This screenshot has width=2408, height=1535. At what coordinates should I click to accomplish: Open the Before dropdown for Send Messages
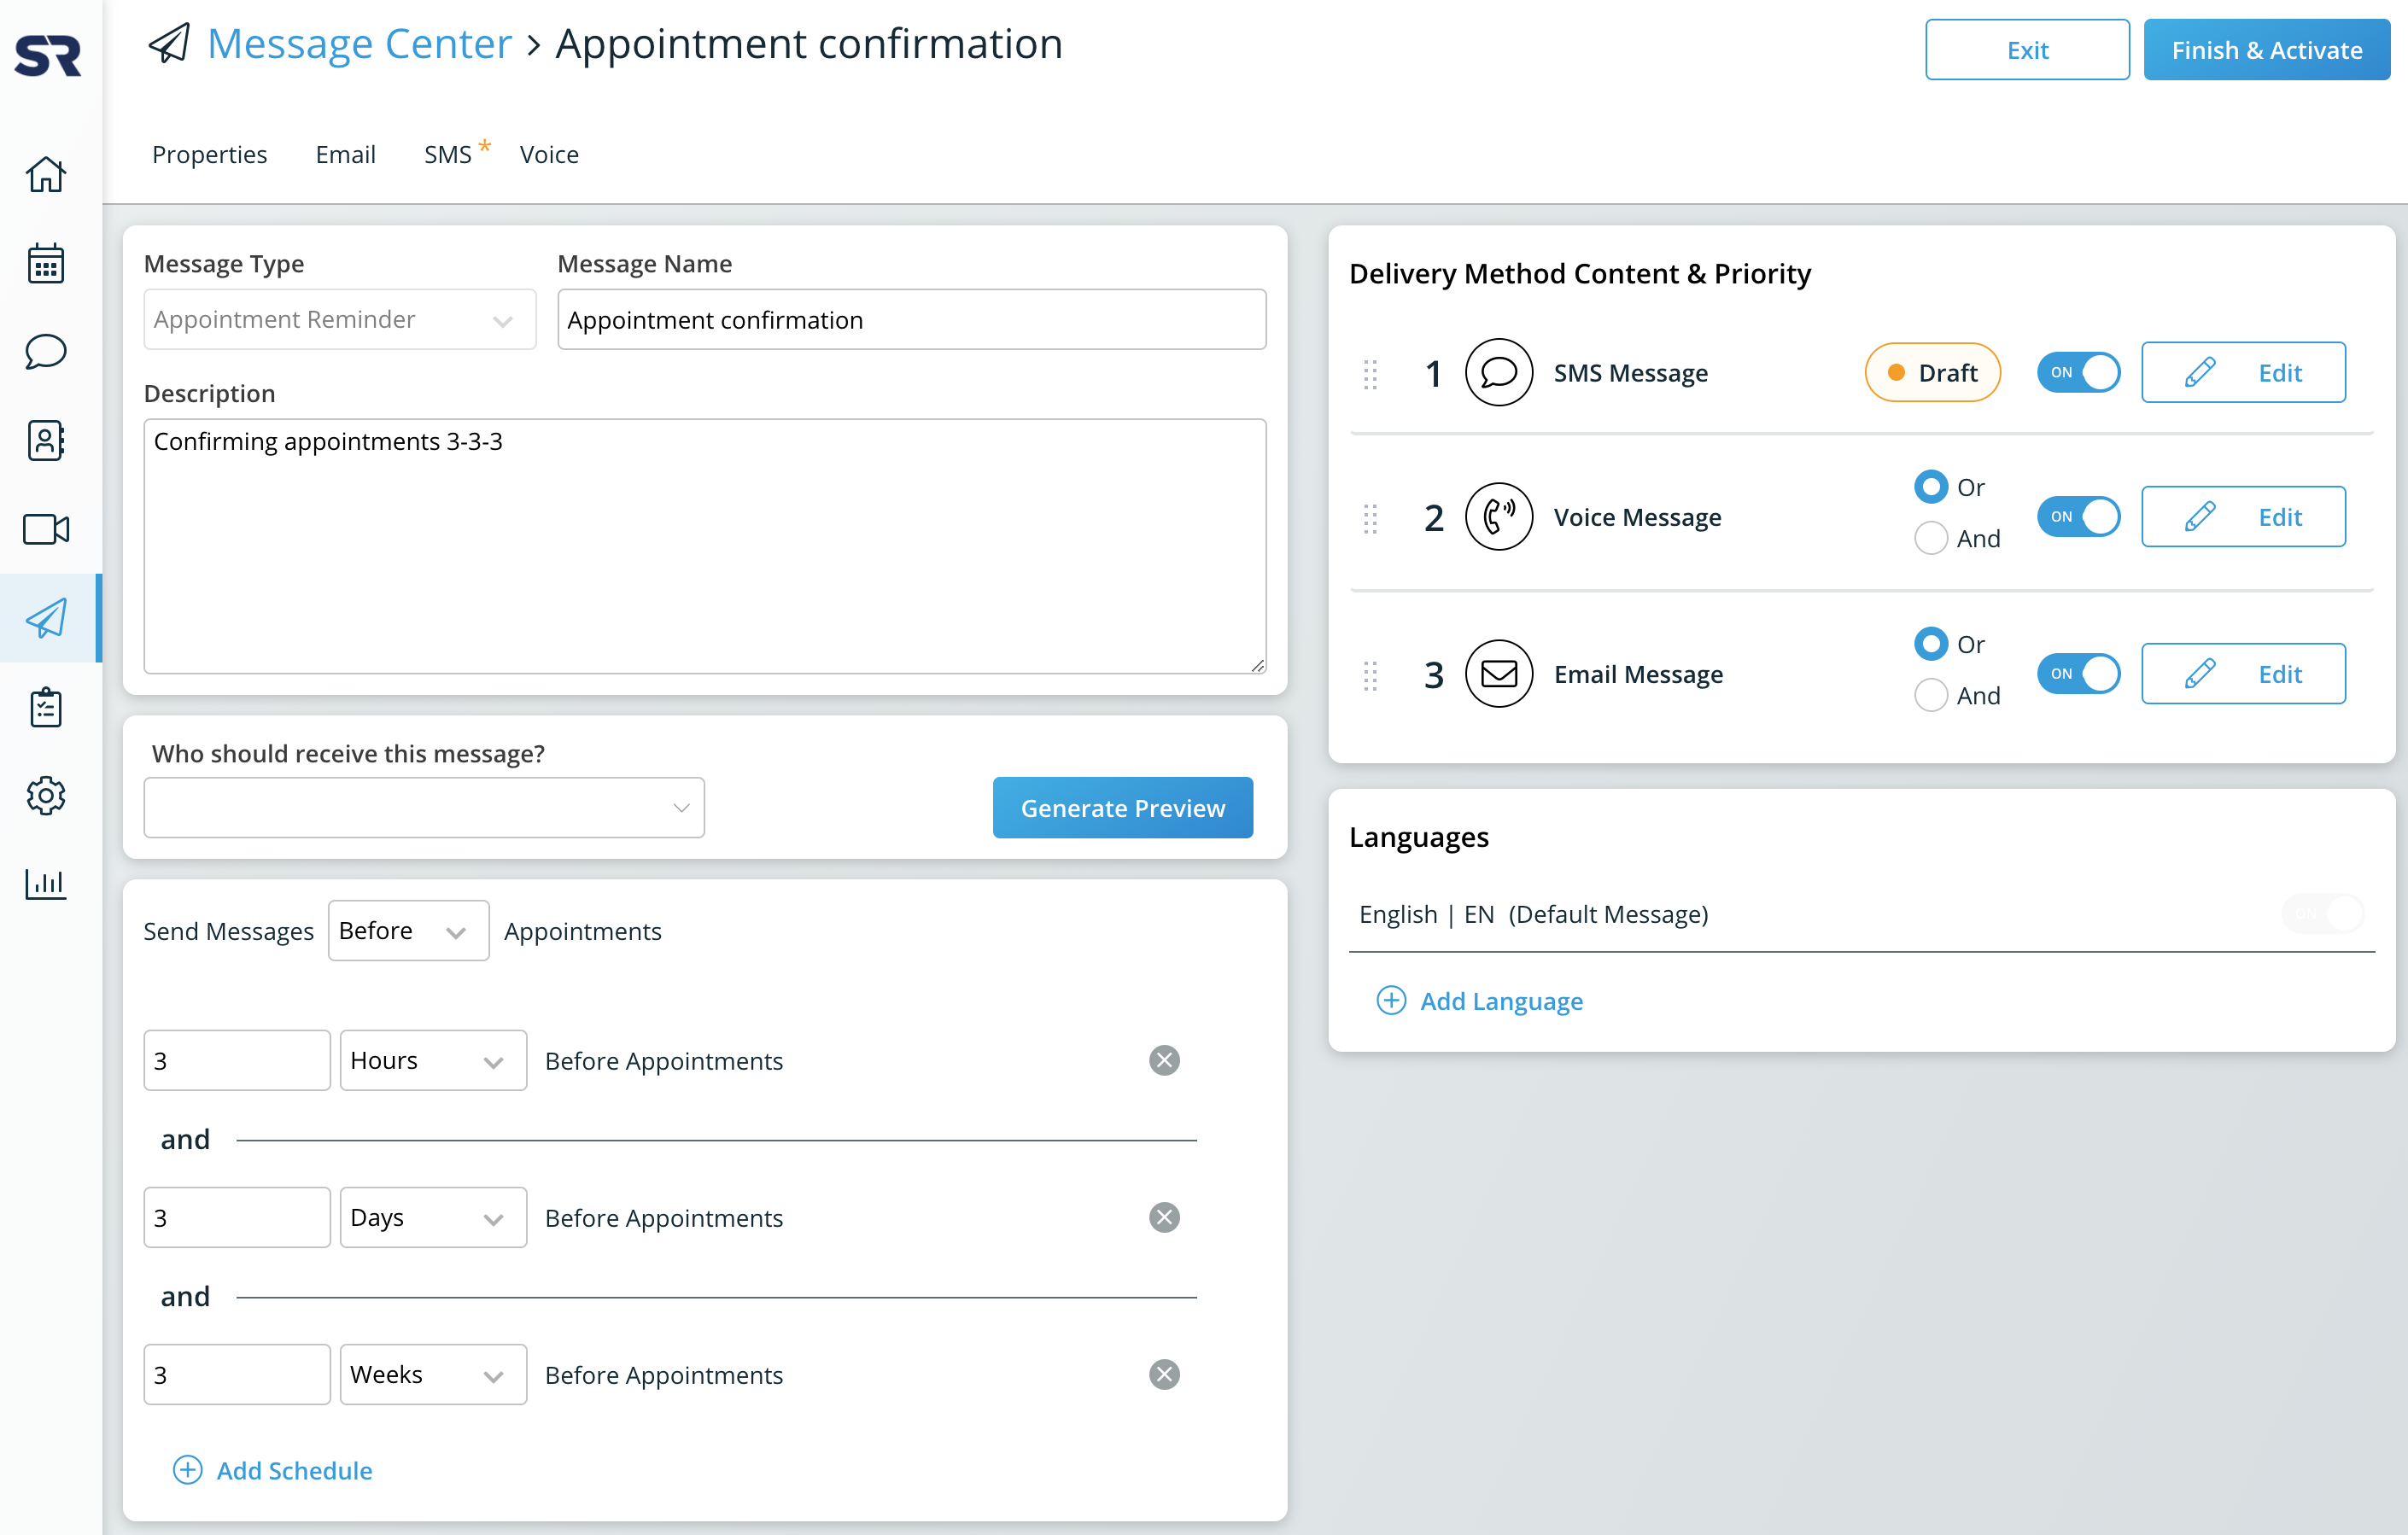pyautogui.click(x=408, y=930)
